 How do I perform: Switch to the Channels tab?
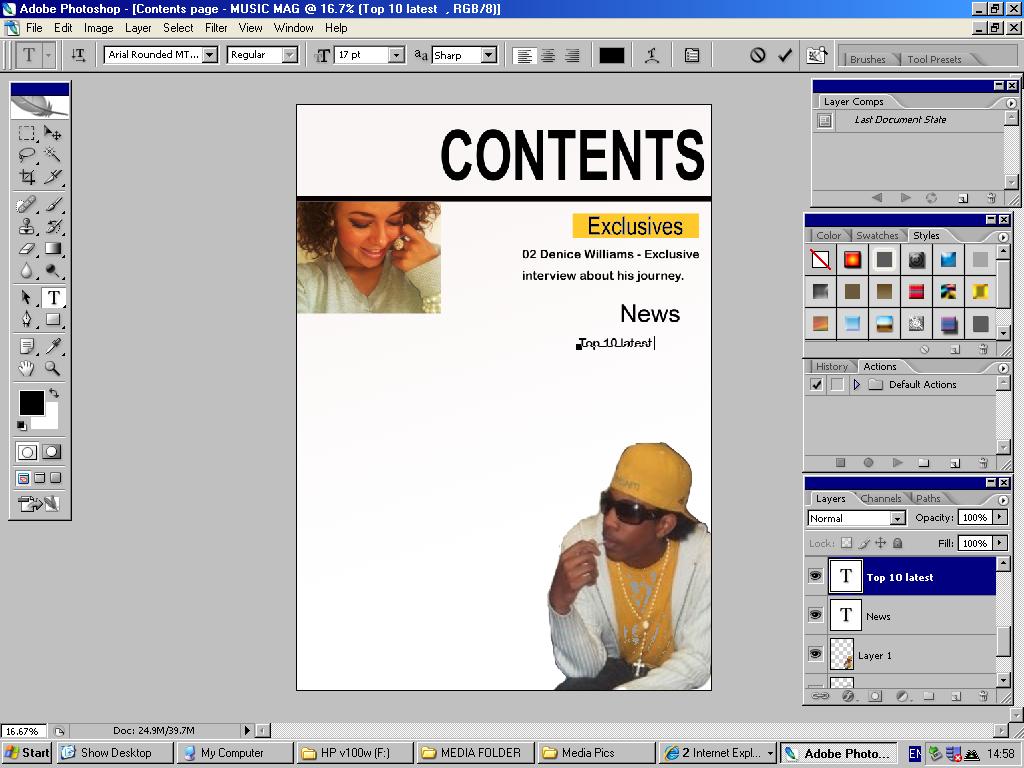click(x=880, y=498)
